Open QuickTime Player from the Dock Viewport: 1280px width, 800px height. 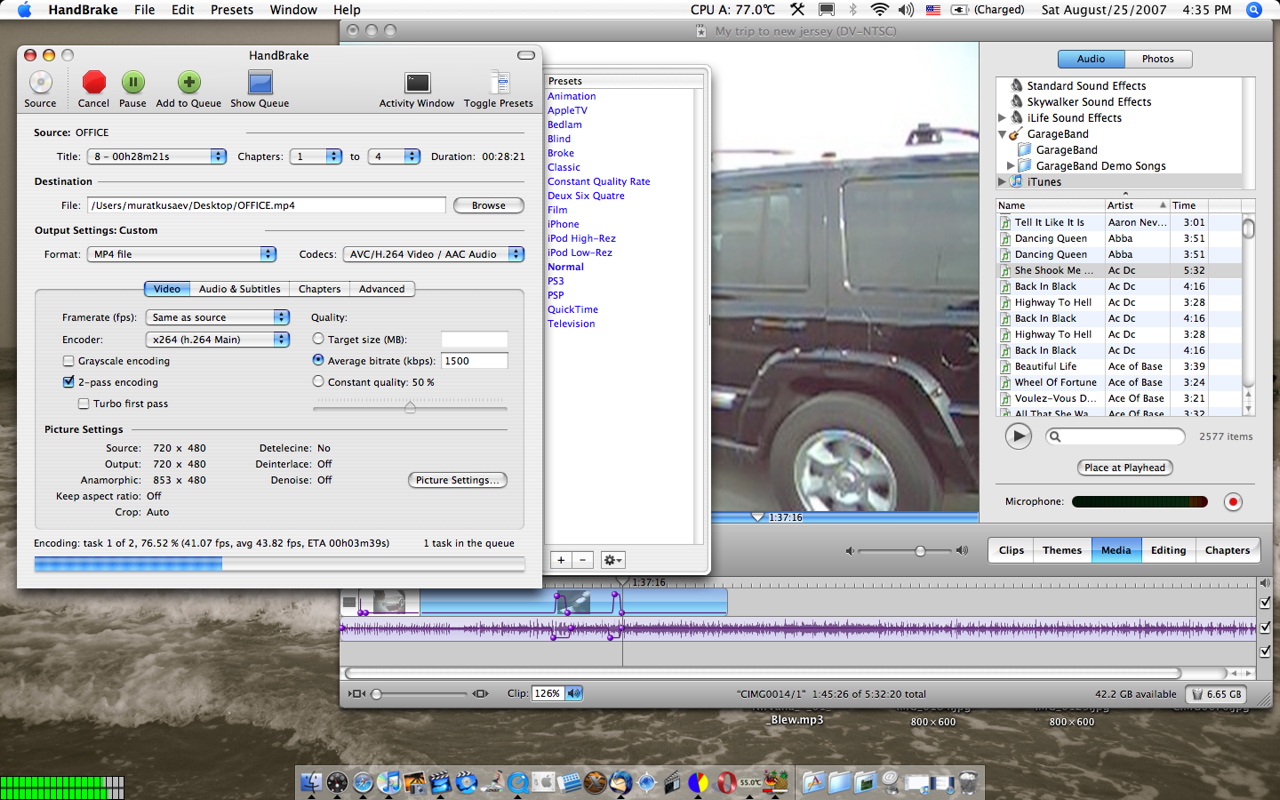point(519,783)
